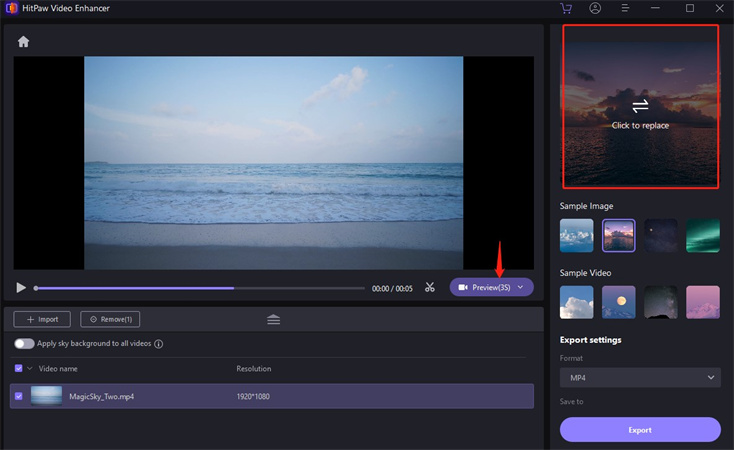Click the Export button
The image size is (734, 450).
(x=640, y=430)
